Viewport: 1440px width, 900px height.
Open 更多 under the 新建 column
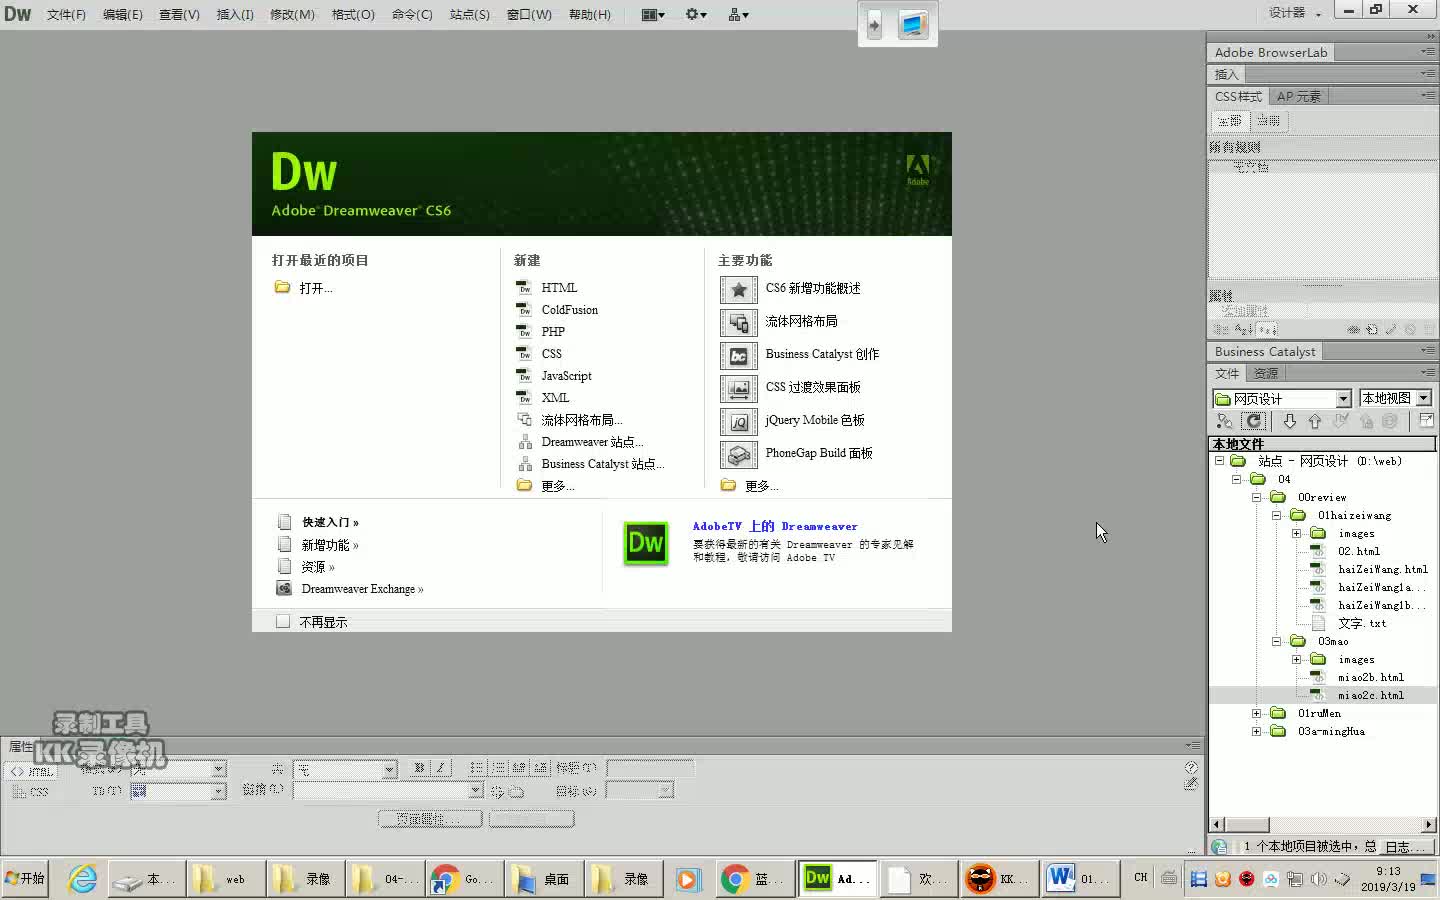558,486
